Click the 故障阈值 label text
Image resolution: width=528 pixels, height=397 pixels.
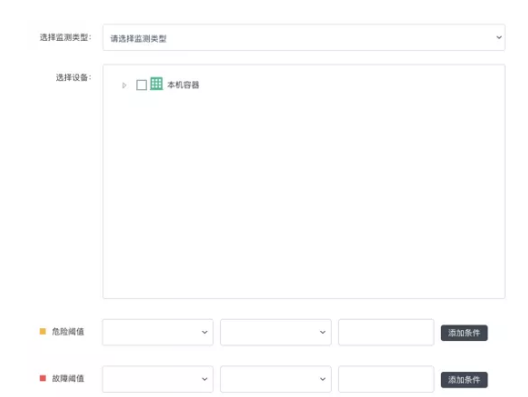pos(68,378)
